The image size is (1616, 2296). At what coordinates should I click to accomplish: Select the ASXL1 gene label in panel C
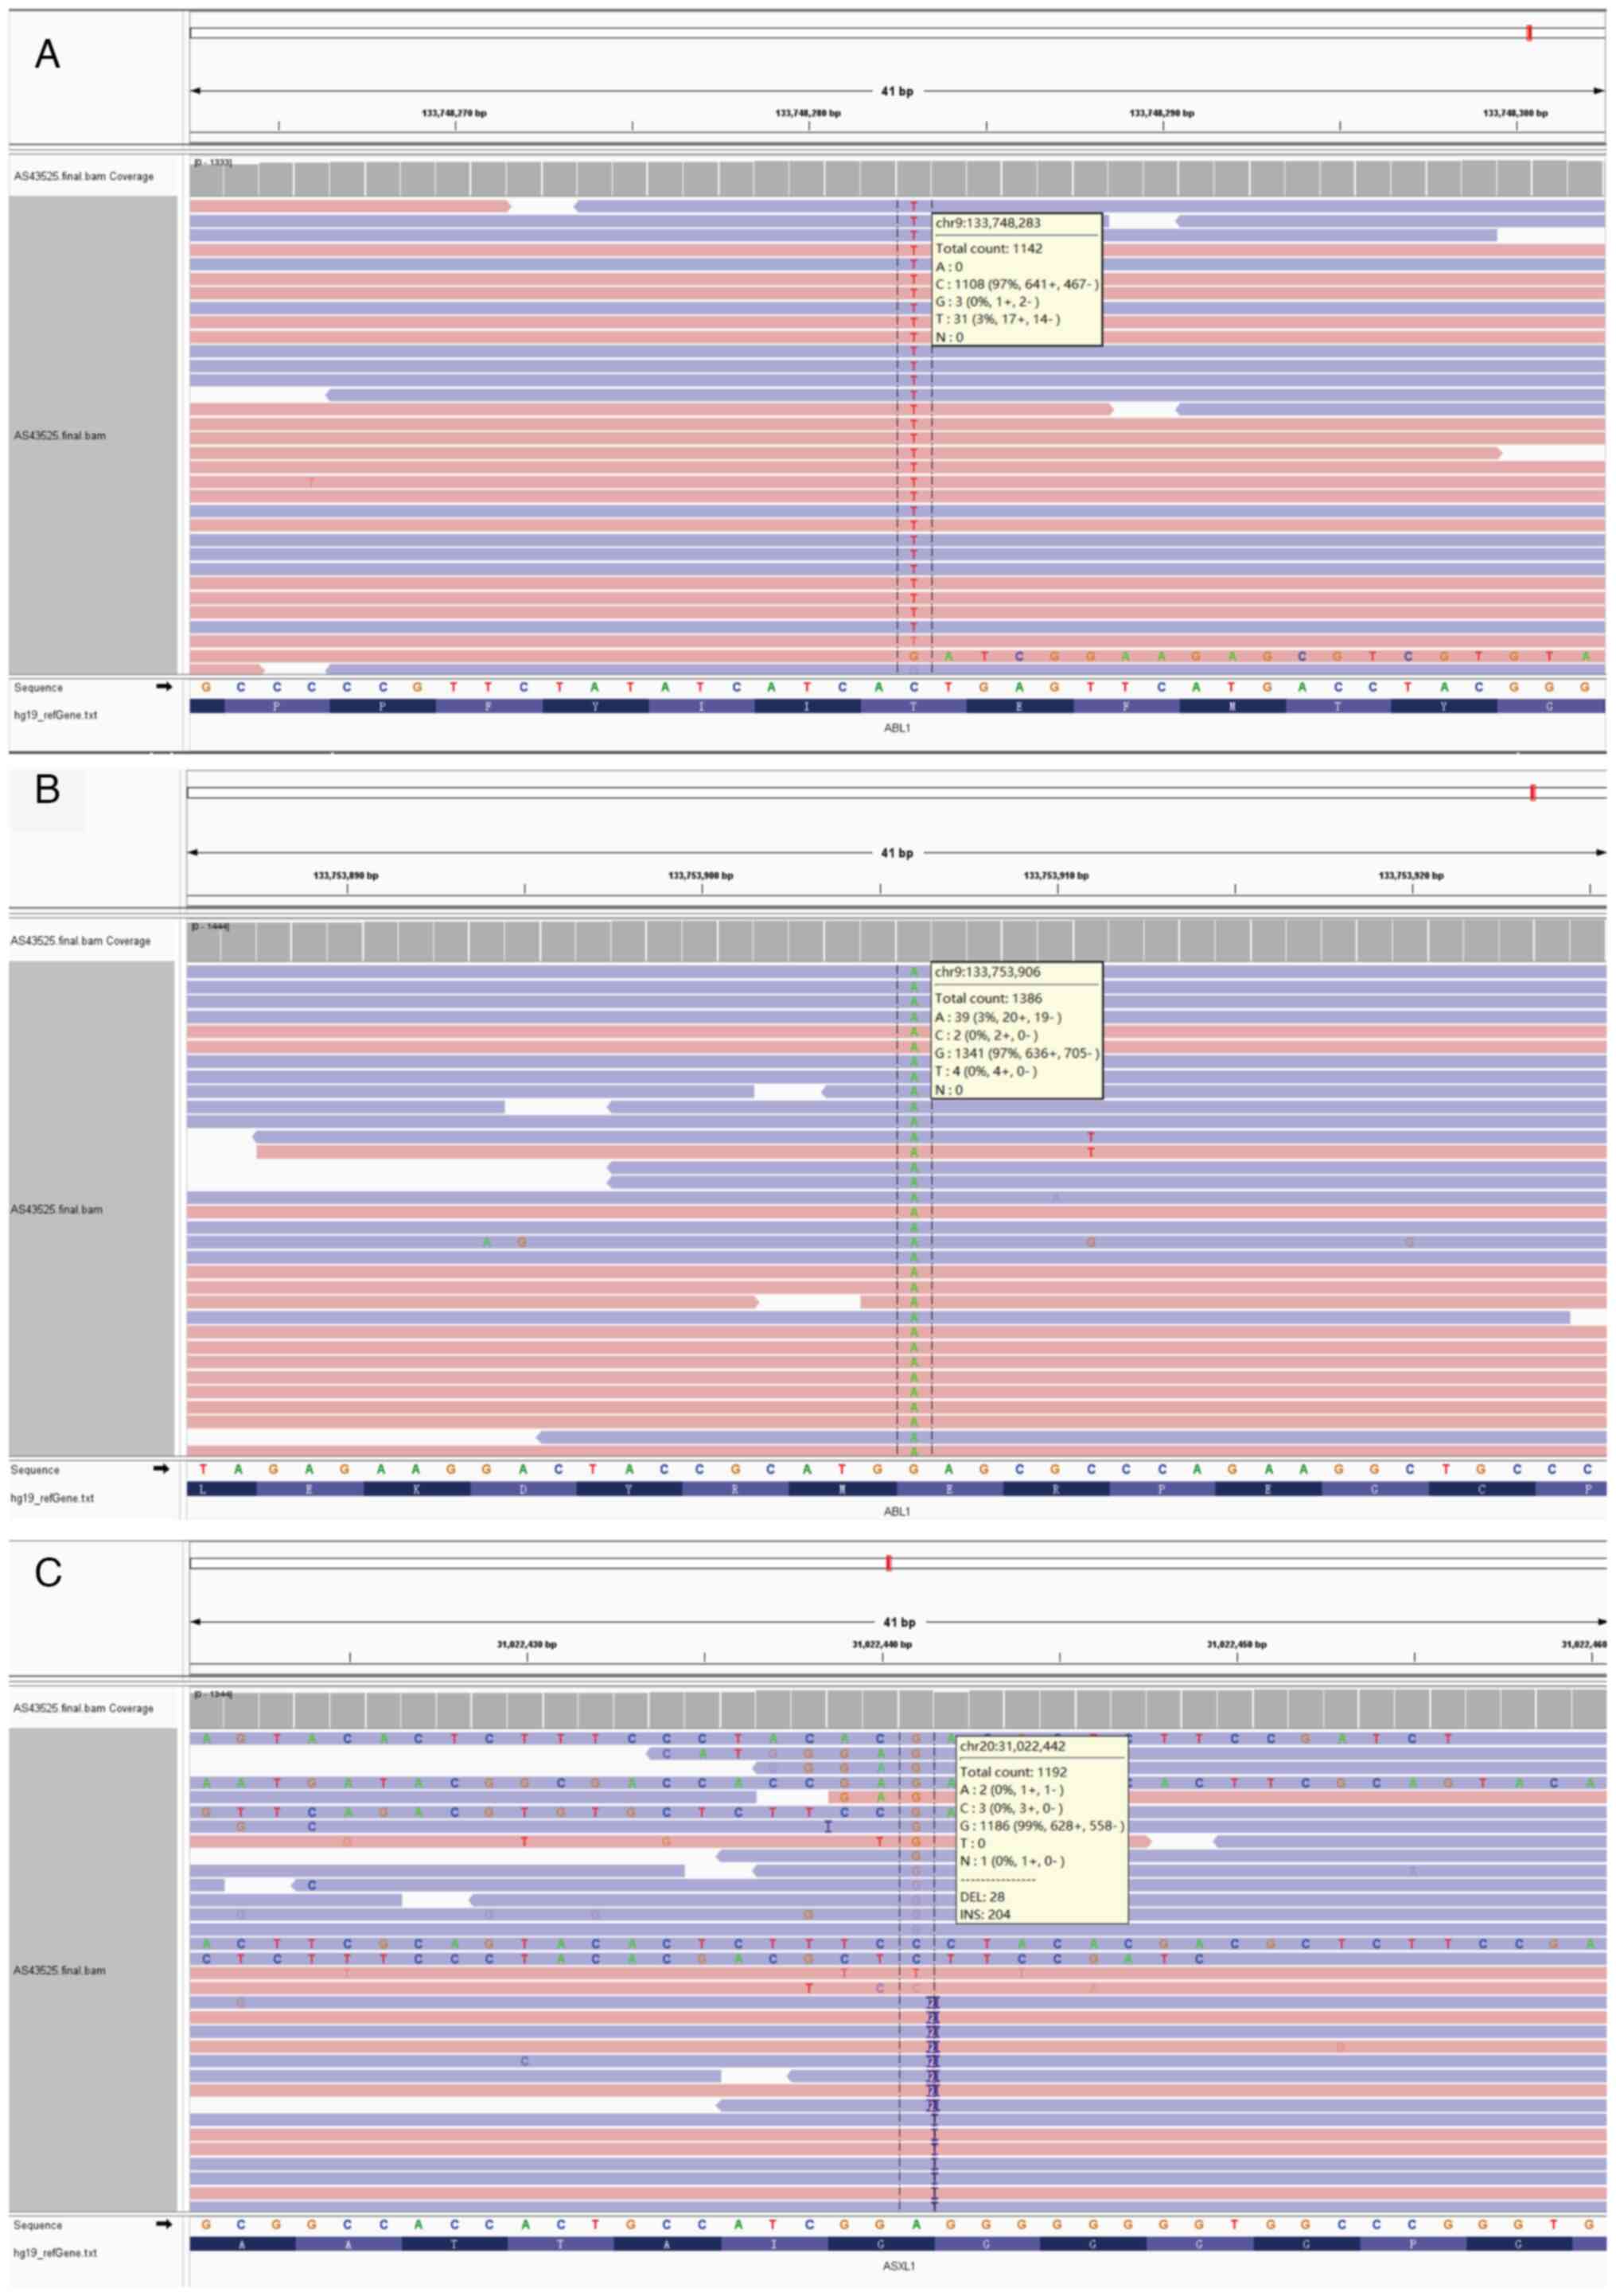coord(898,2266)
